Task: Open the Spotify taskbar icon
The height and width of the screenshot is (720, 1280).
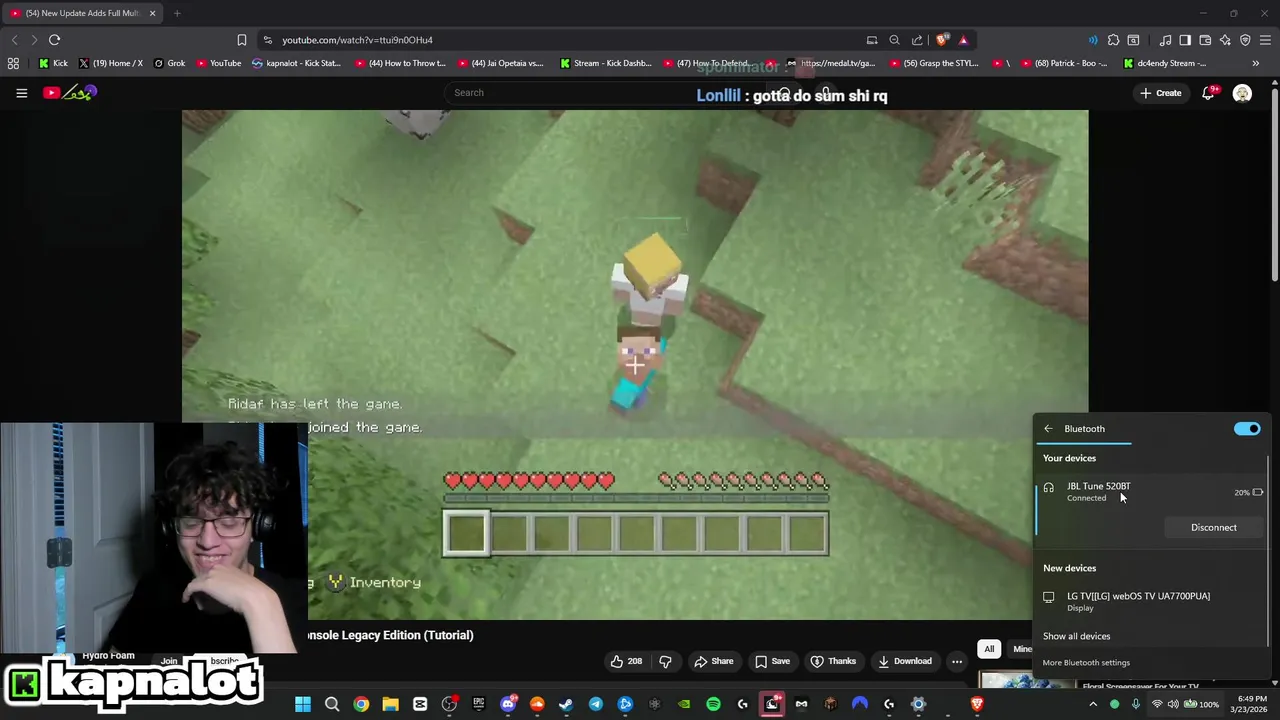Action: click(x=713, y=704)
